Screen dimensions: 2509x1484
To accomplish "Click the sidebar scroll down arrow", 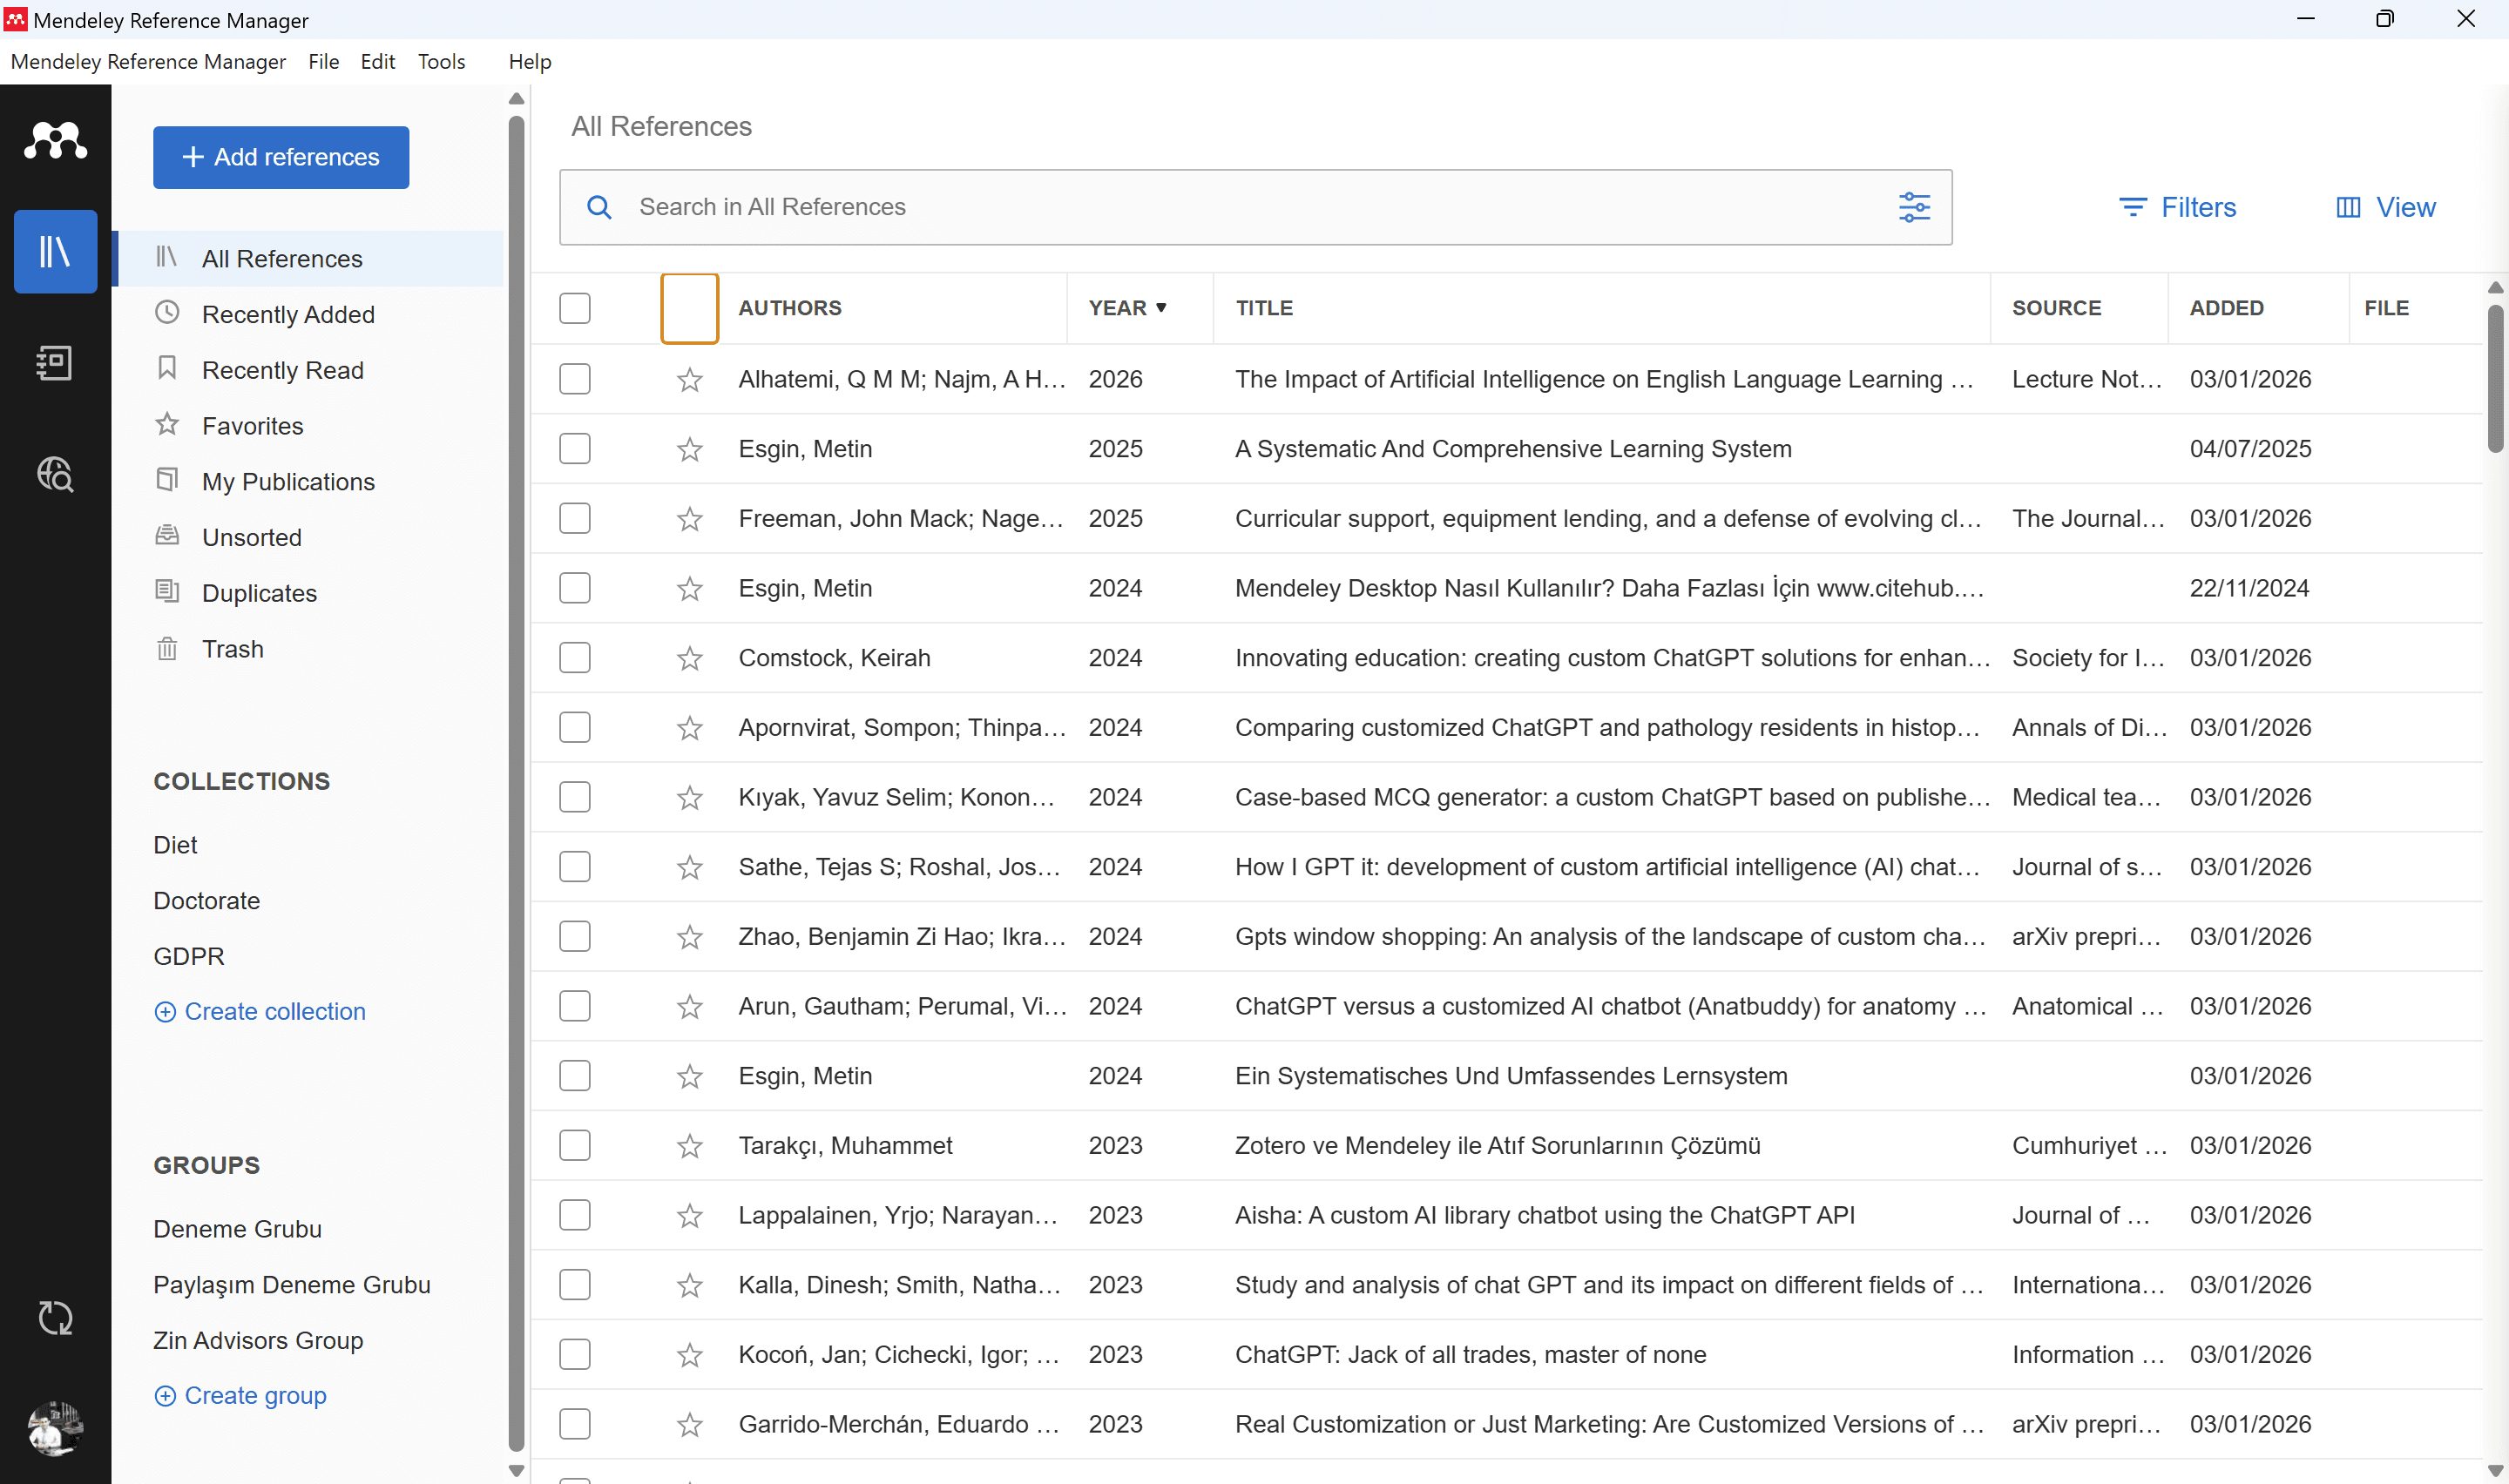I will tap(516, 1471).
